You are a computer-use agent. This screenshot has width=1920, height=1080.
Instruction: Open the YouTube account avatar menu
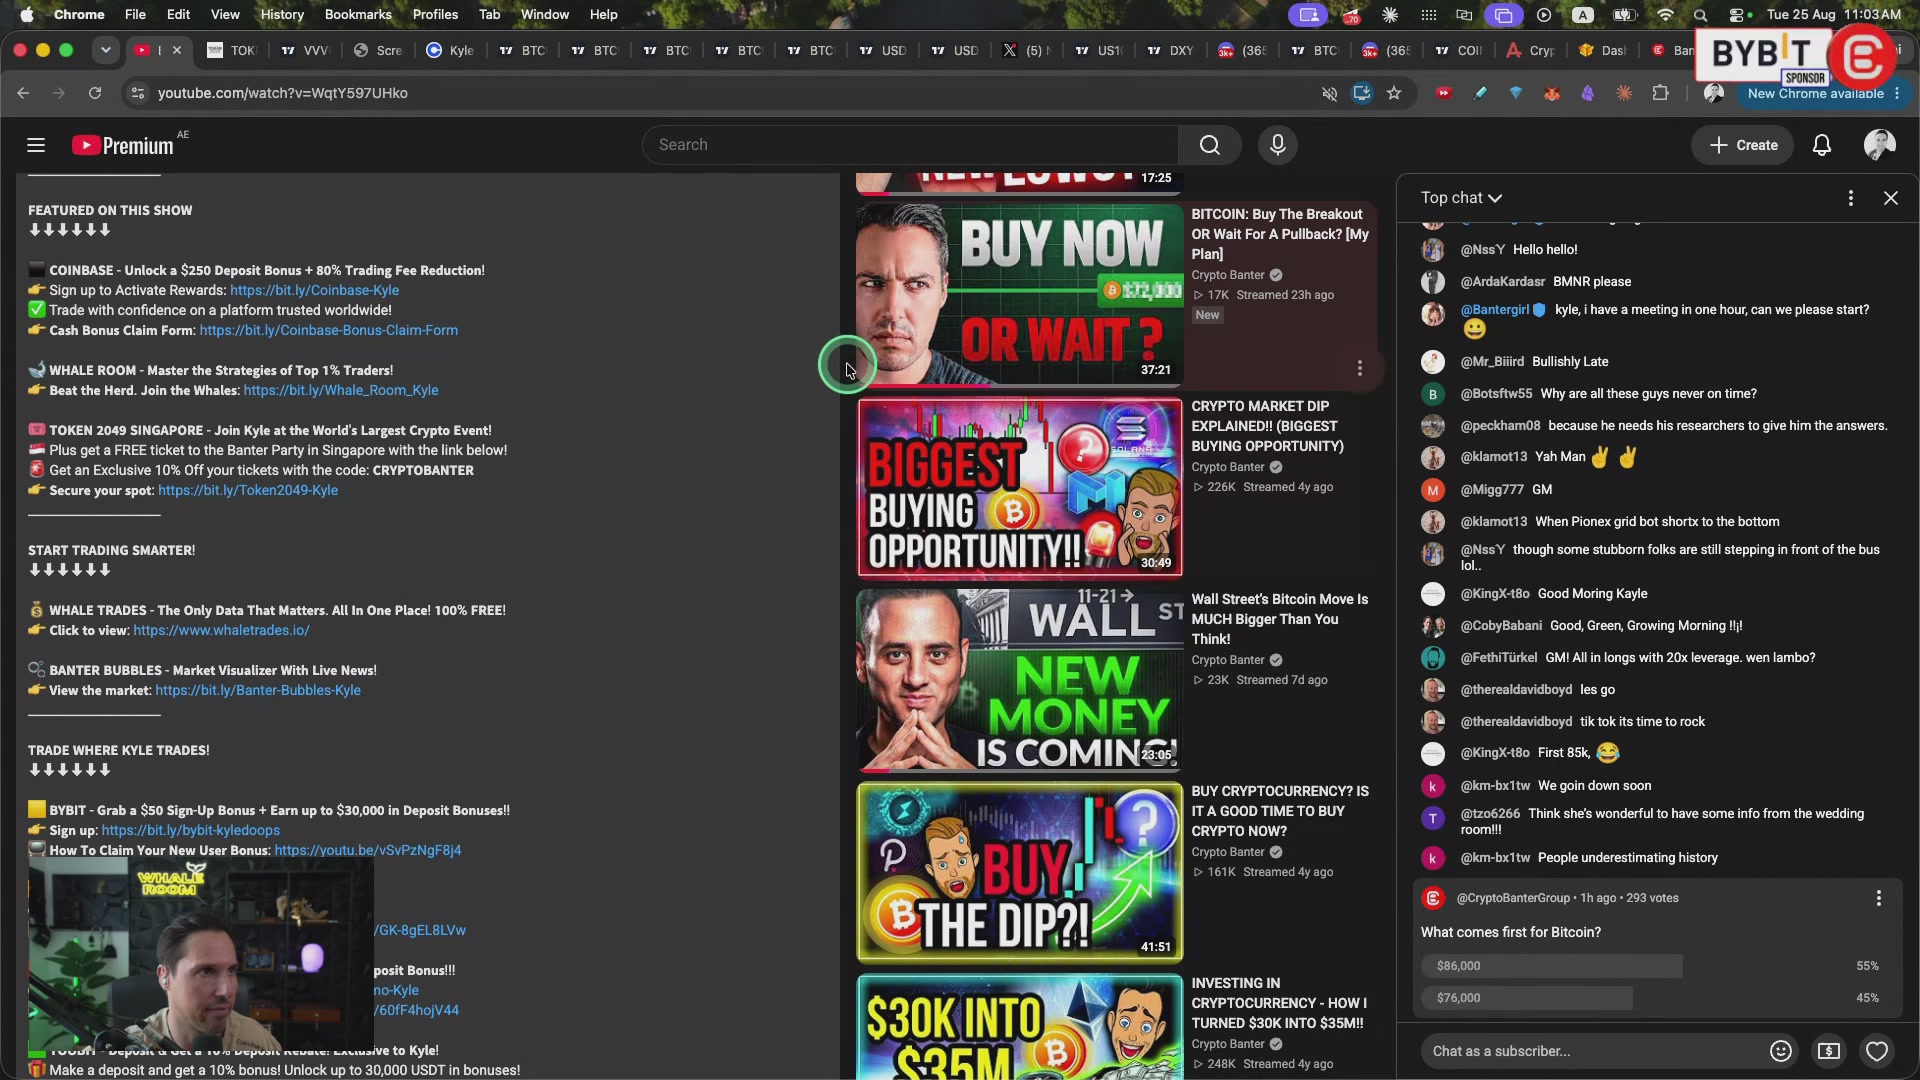(1880, 145)
